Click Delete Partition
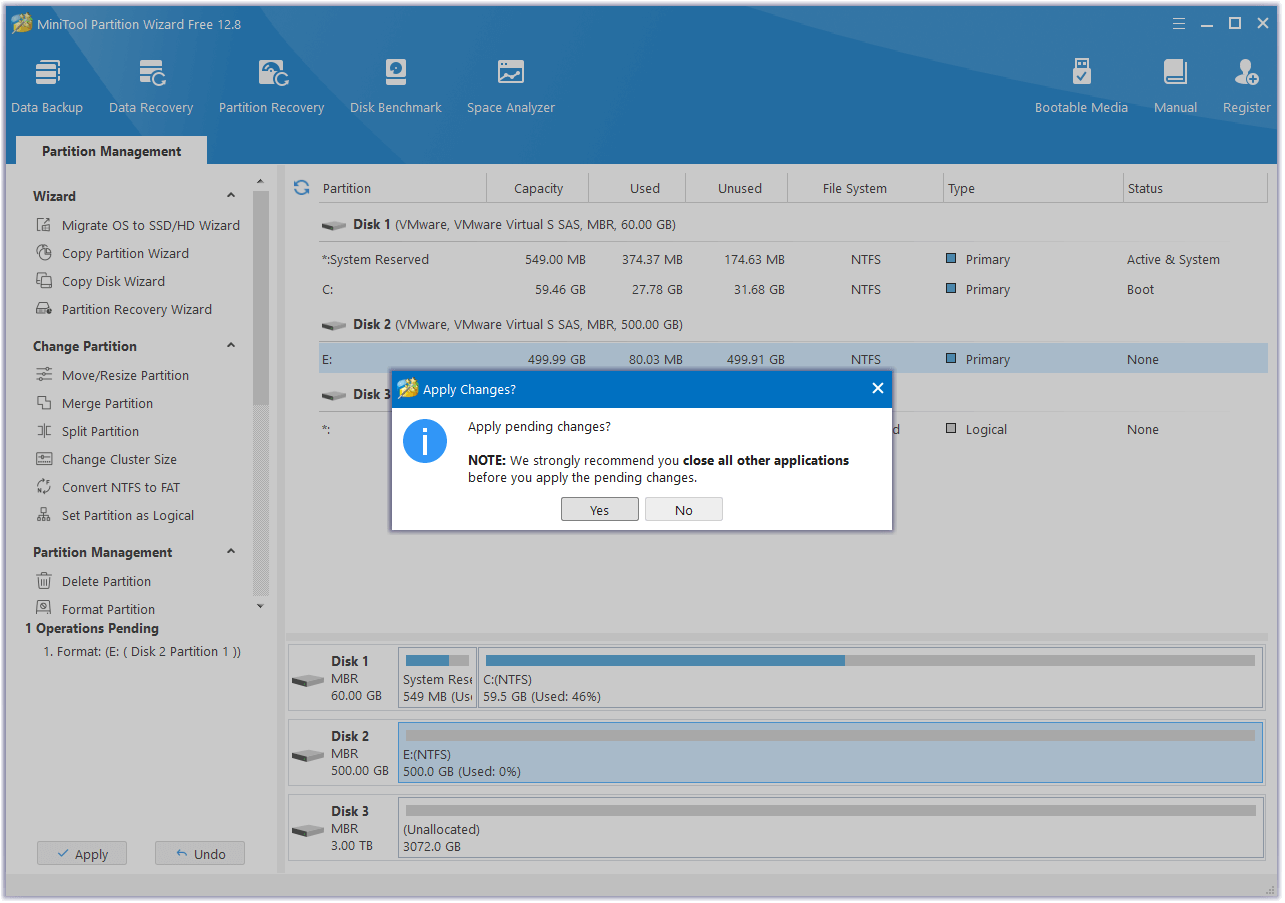 point(93,581)
